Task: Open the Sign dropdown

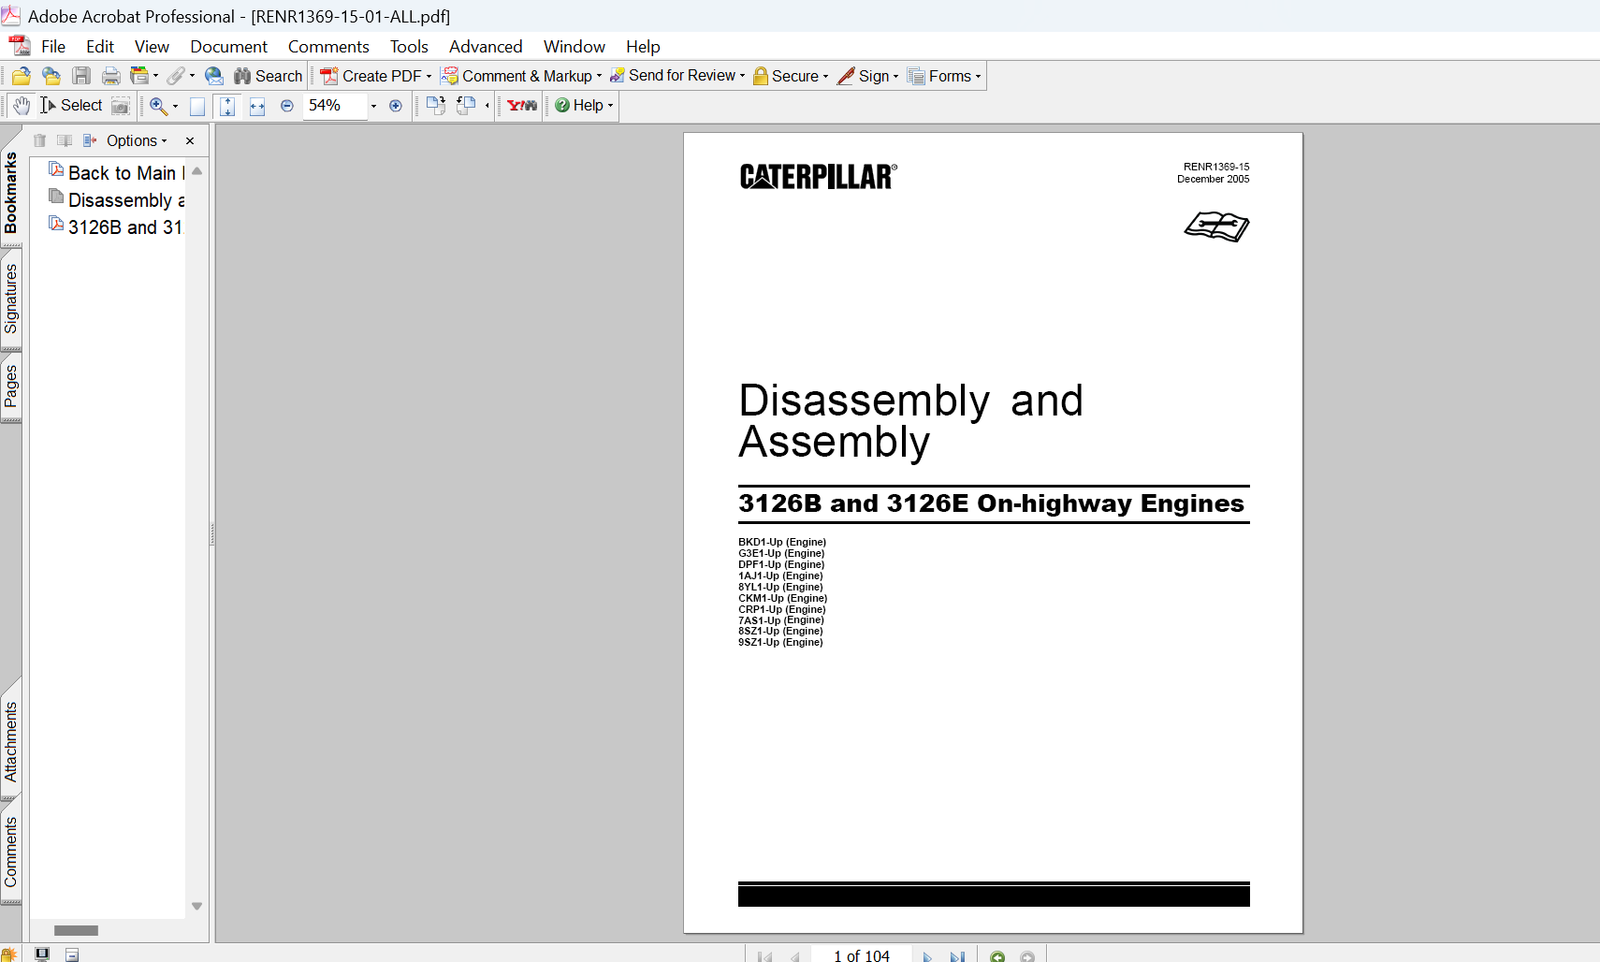Action: click(868, 76)
